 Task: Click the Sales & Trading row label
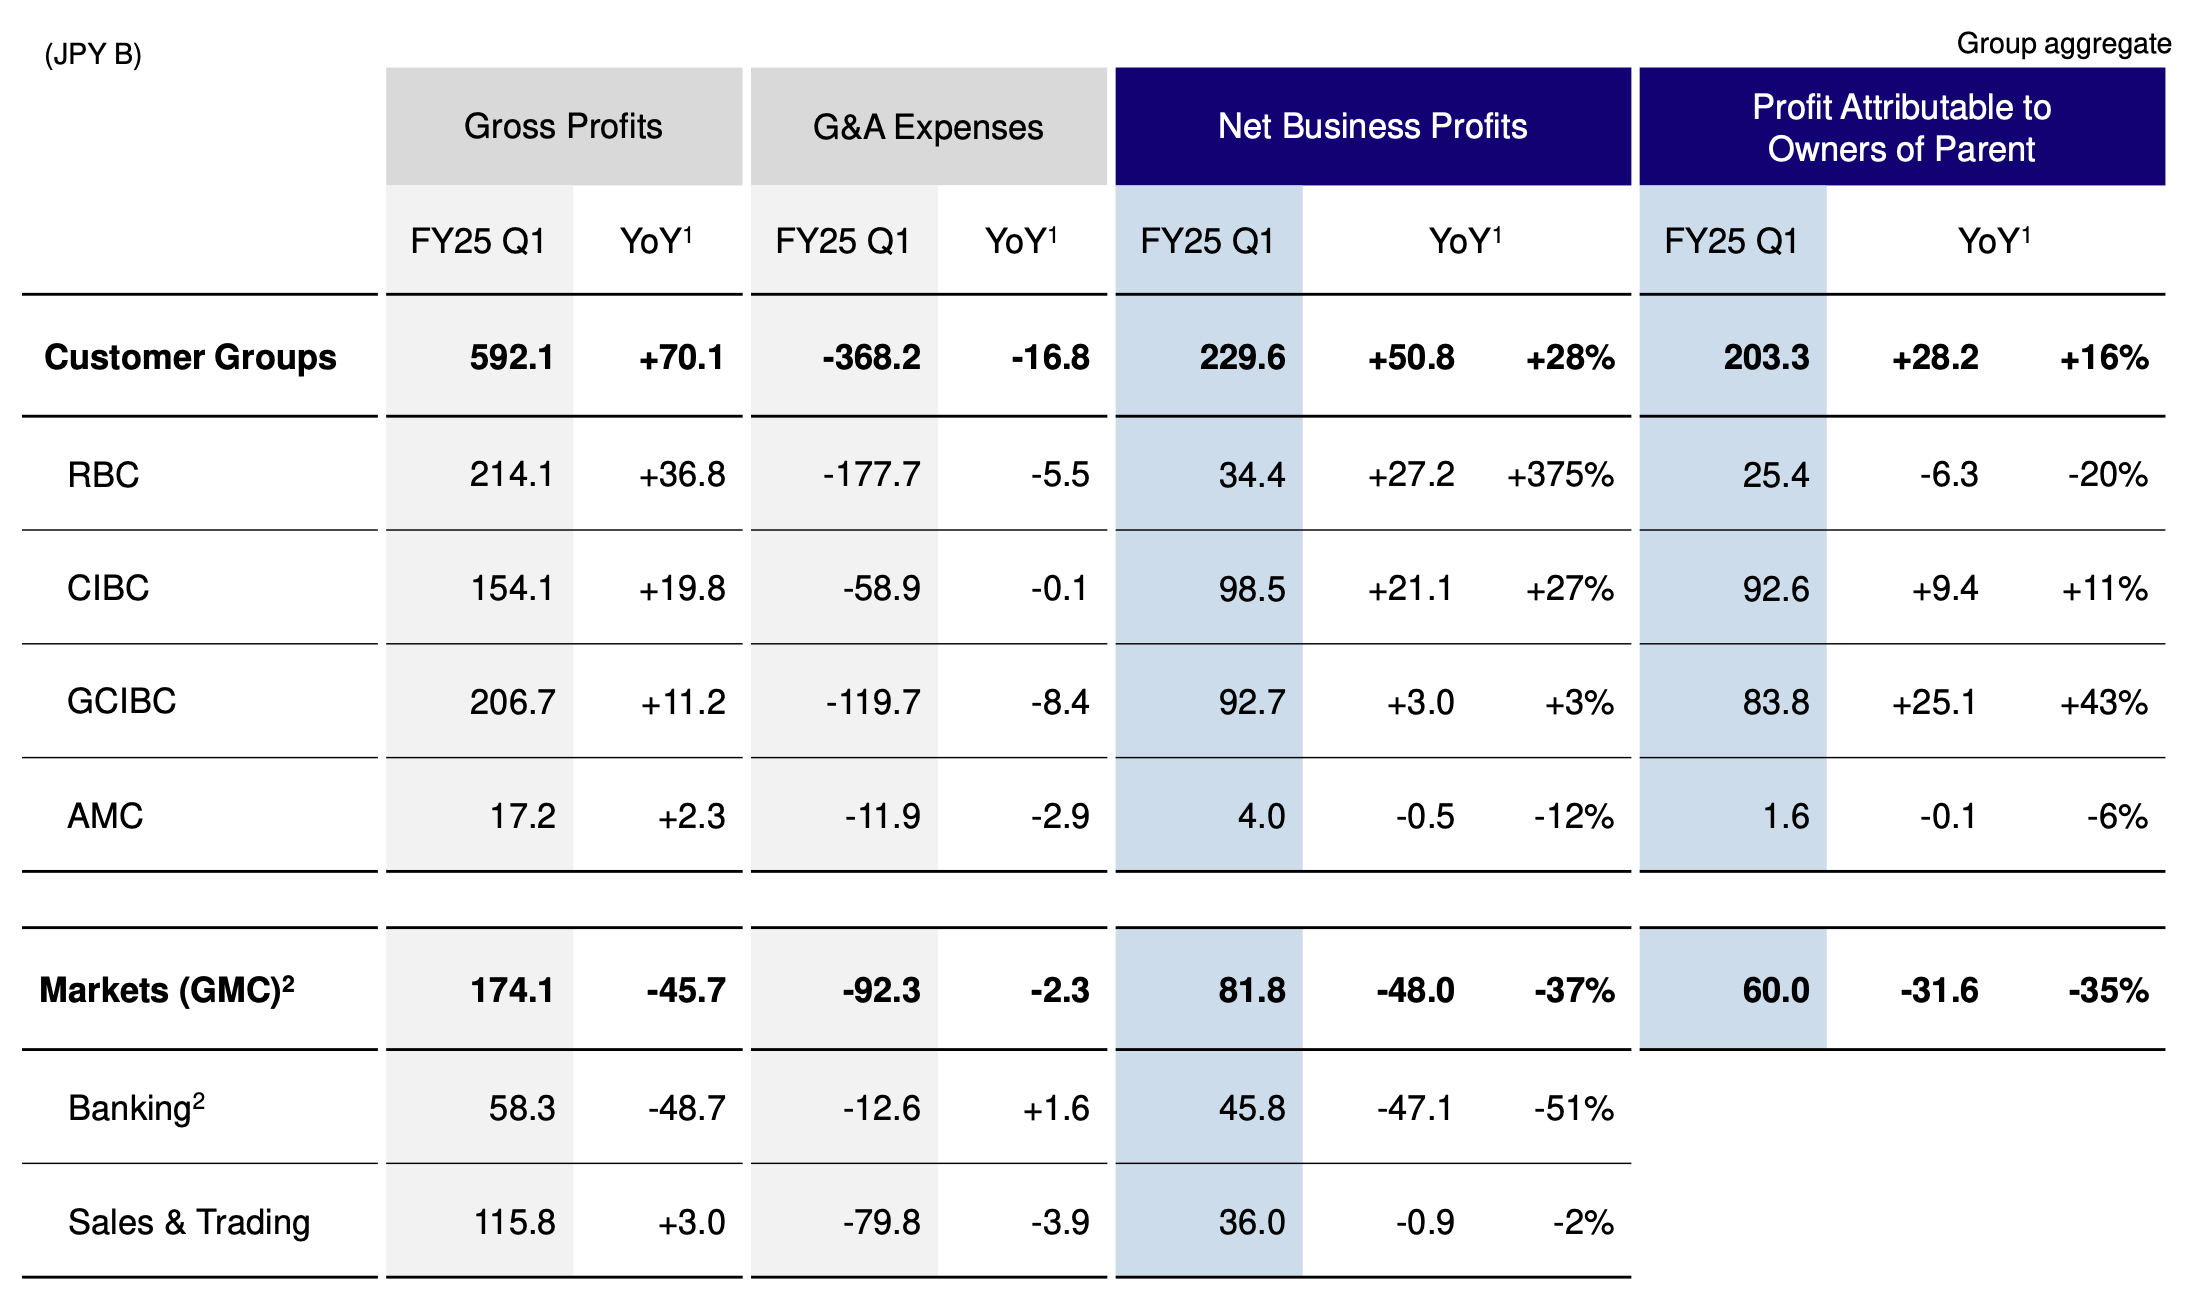click(189, 1222)
